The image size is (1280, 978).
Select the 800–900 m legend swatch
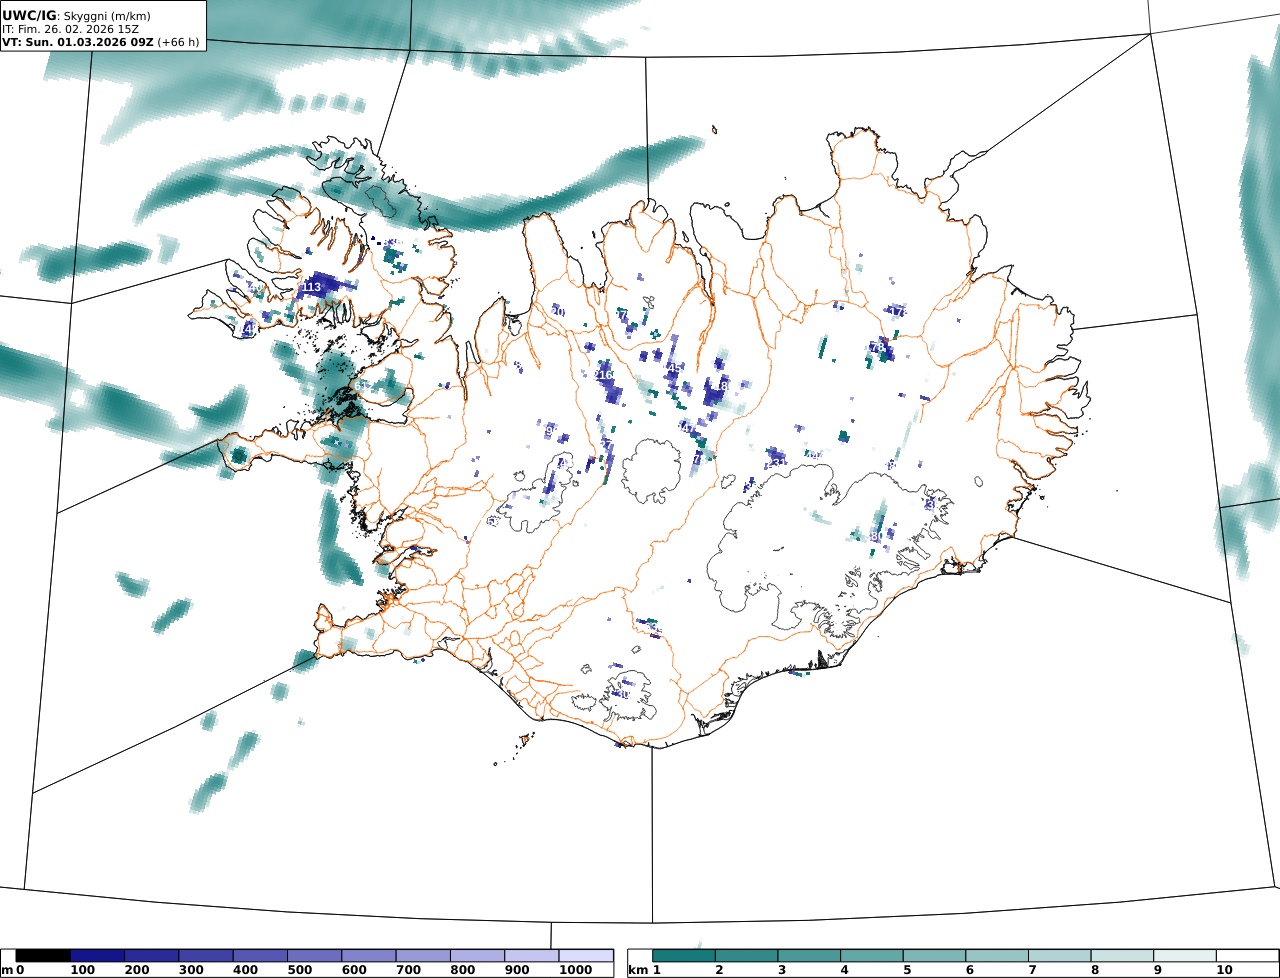tap(477, 956)
